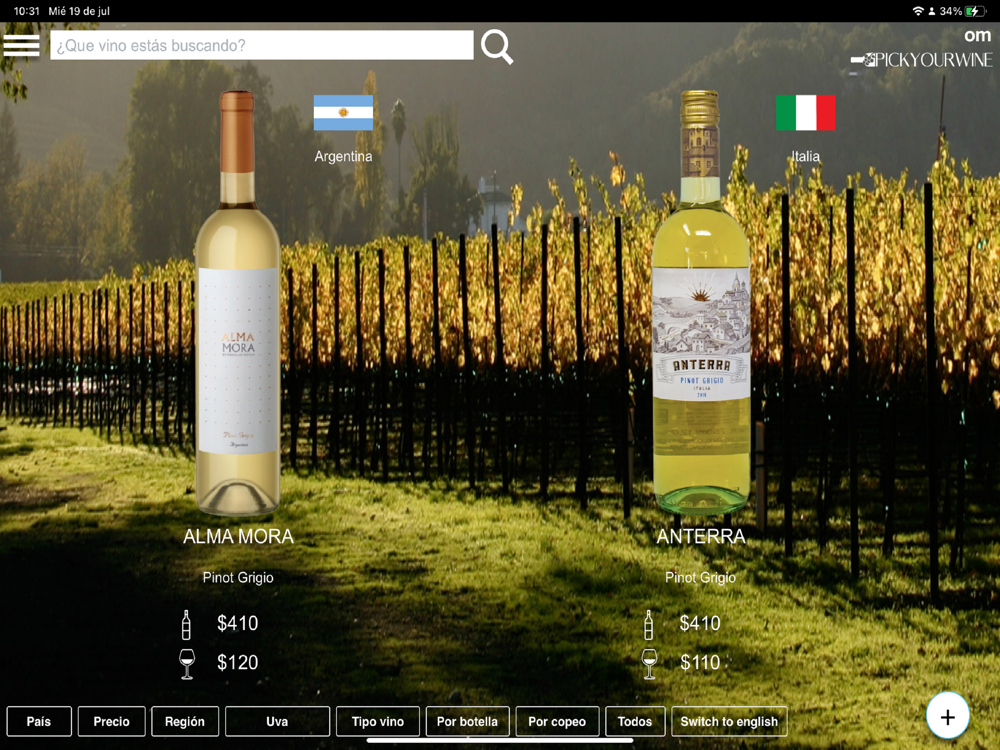This screenshot has height=750, width=1000.
Task: Click the ANTERRA wine name
Action: click(x=701, y=536)
